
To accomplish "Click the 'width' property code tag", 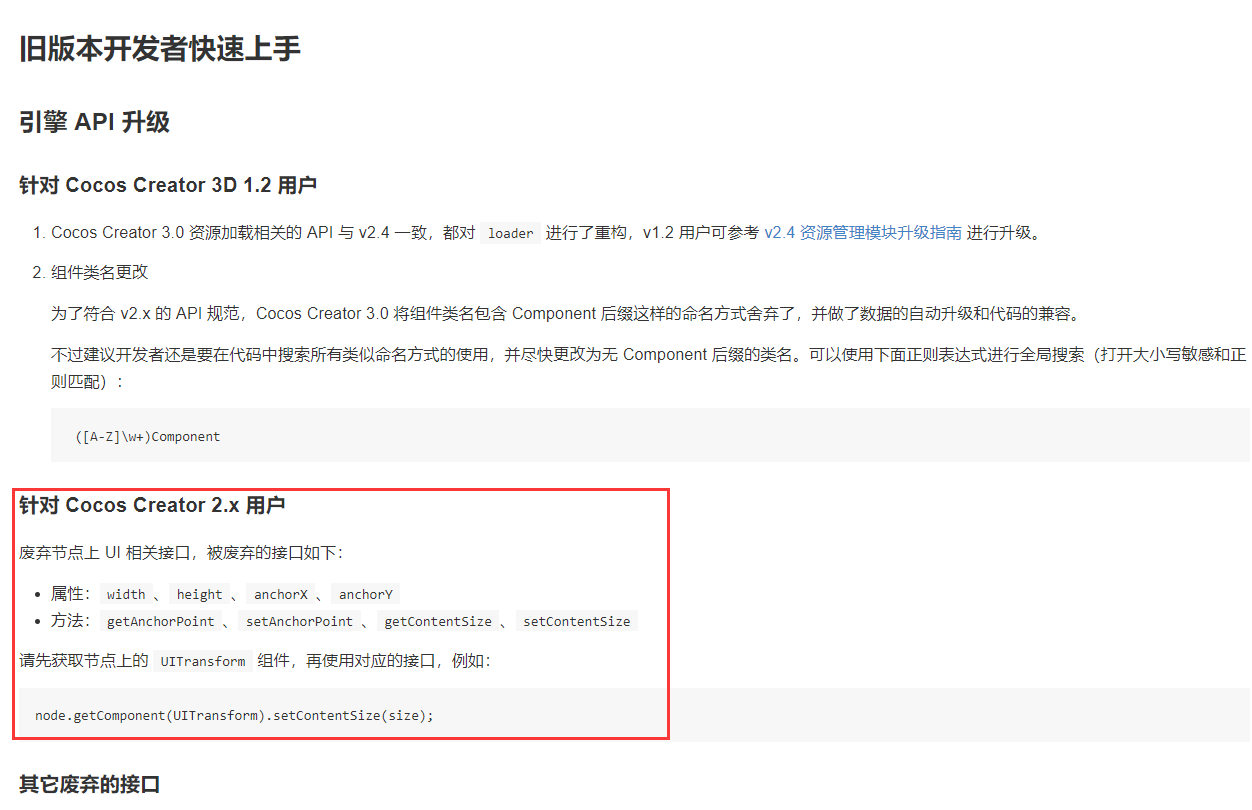I will [126, 594].
